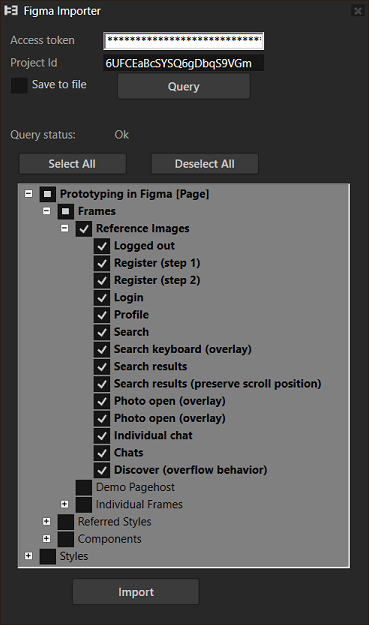Expand the Styles node
The image size is (369, 625).
[x=28, y=556]
